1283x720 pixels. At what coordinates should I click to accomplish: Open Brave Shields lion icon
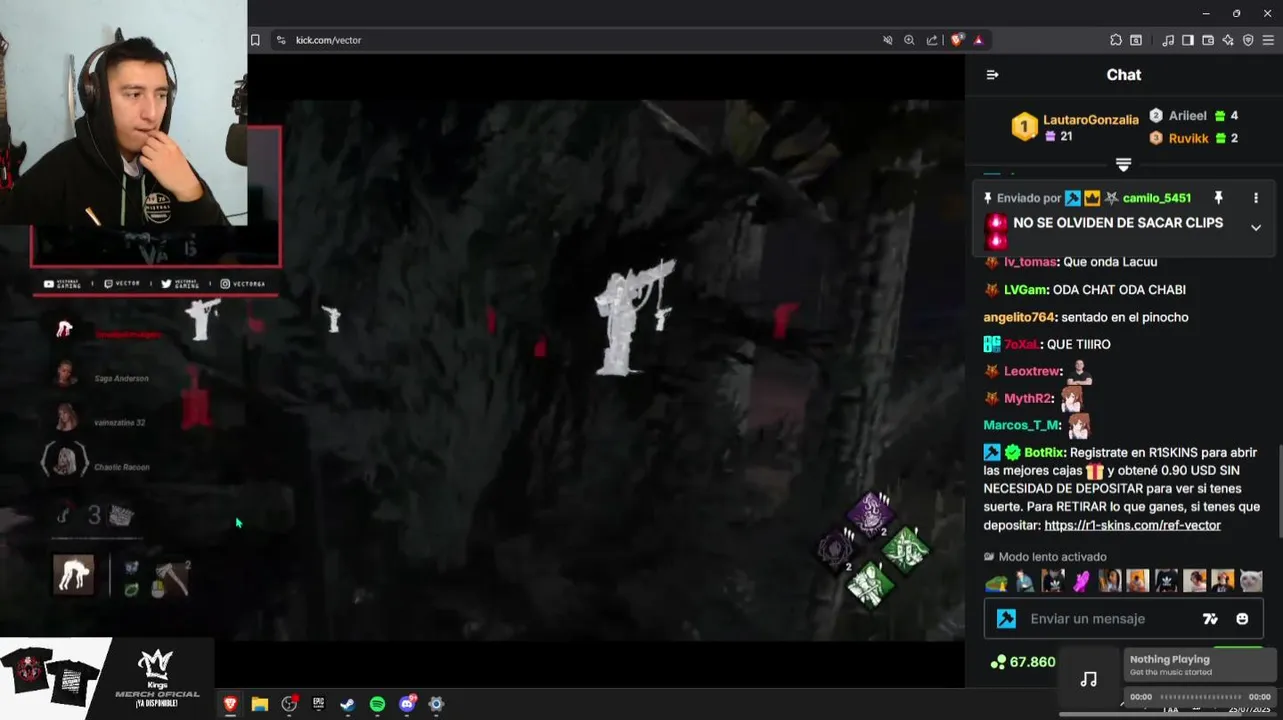957,40
